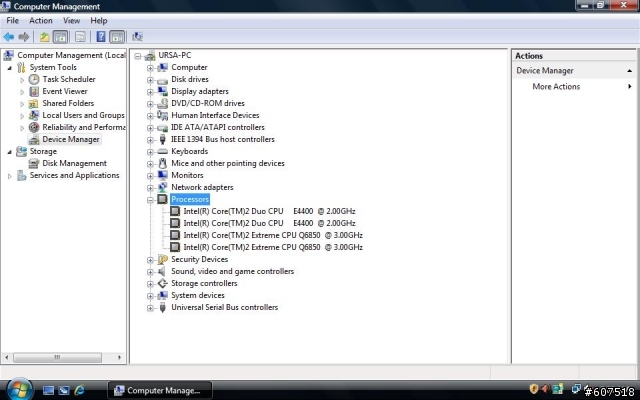Collapse the URSA-PC root node
Screen dimensions: 640x400
click(x=138, y=56)
